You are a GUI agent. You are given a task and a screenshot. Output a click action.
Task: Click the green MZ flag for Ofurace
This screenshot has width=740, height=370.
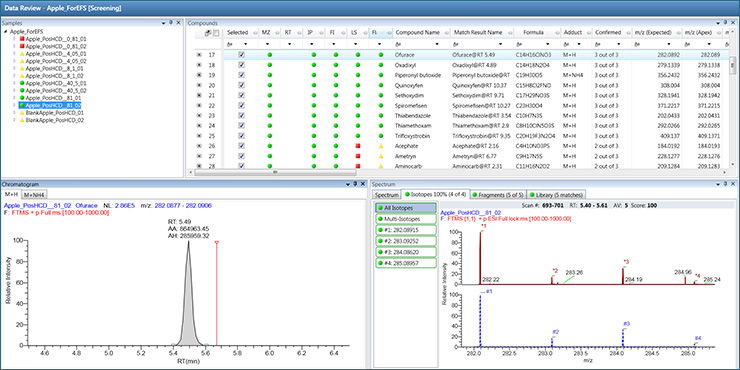coord(269,55)
